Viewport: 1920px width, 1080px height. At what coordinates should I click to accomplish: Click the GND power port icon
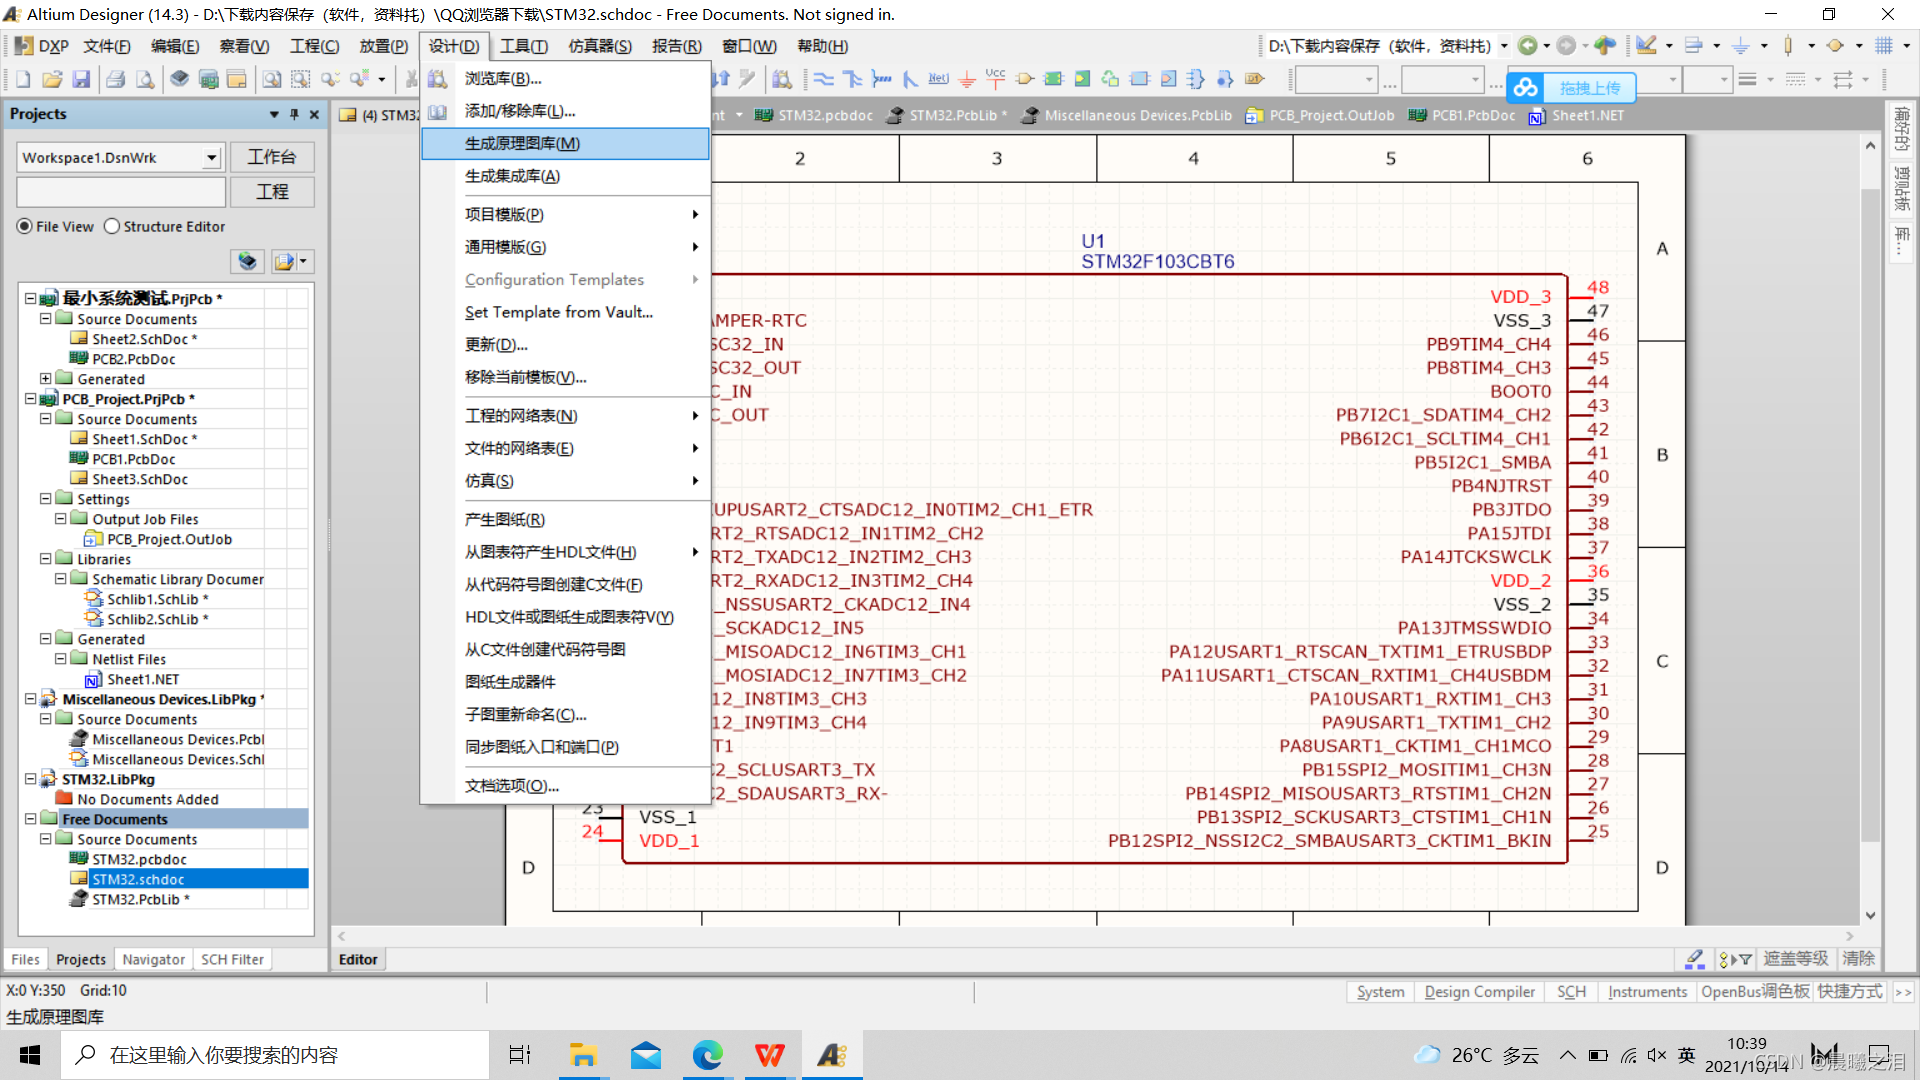pyautogui.click(x=967, y=79)
